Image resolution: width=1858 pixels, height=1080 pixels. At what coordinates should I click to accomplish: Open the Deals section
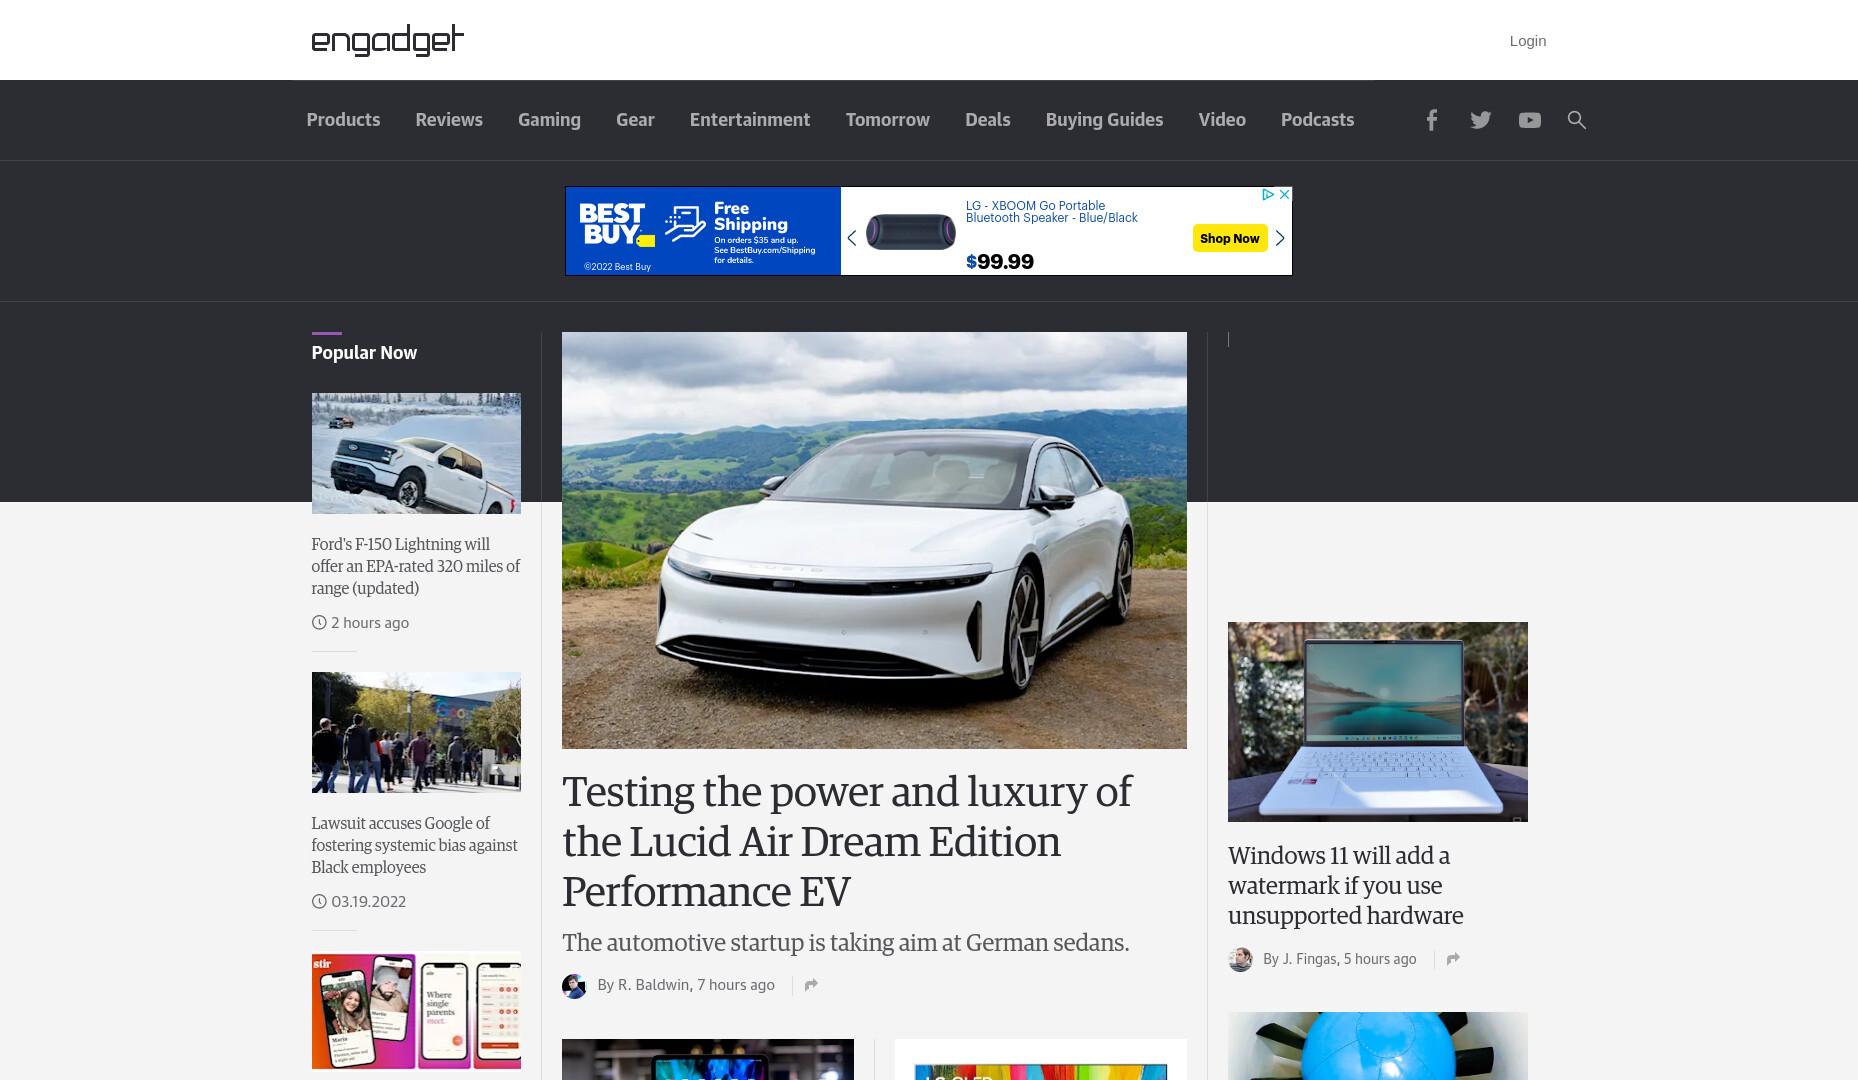coord(988,120)
